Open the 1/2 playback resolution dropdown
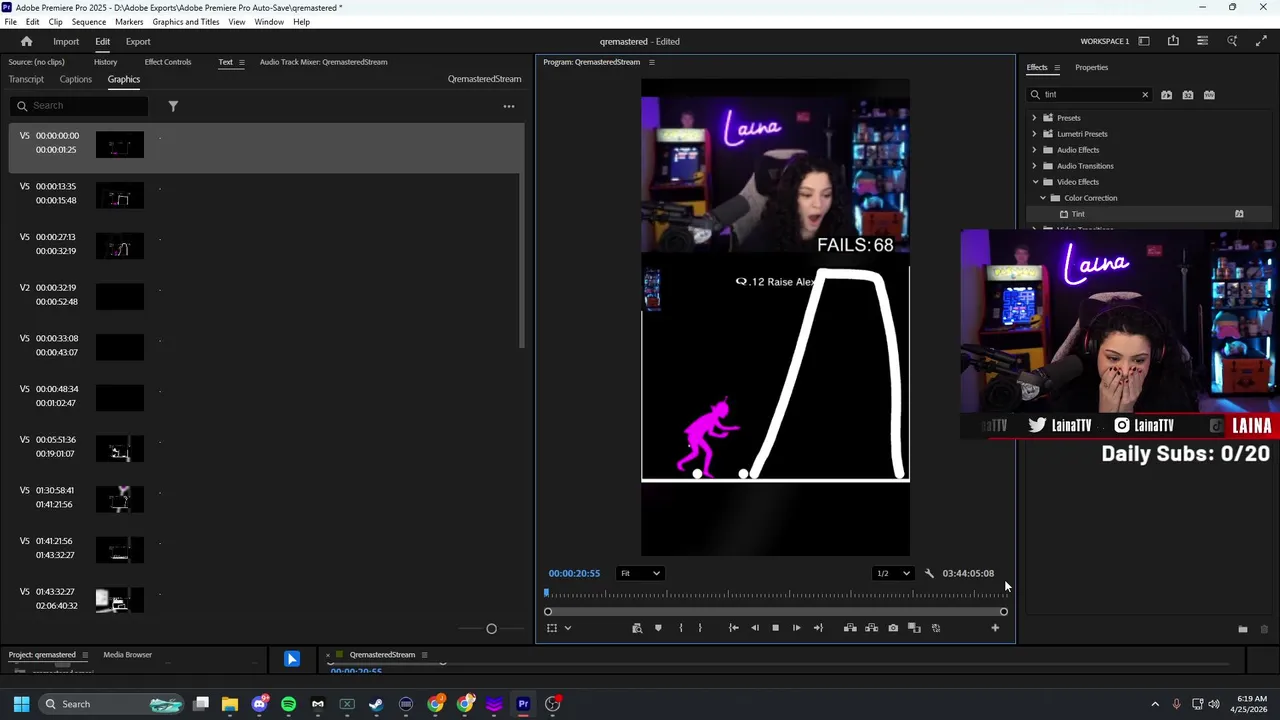The height and width of the screenshot is (720, 1280). click(x=894, y=574)
